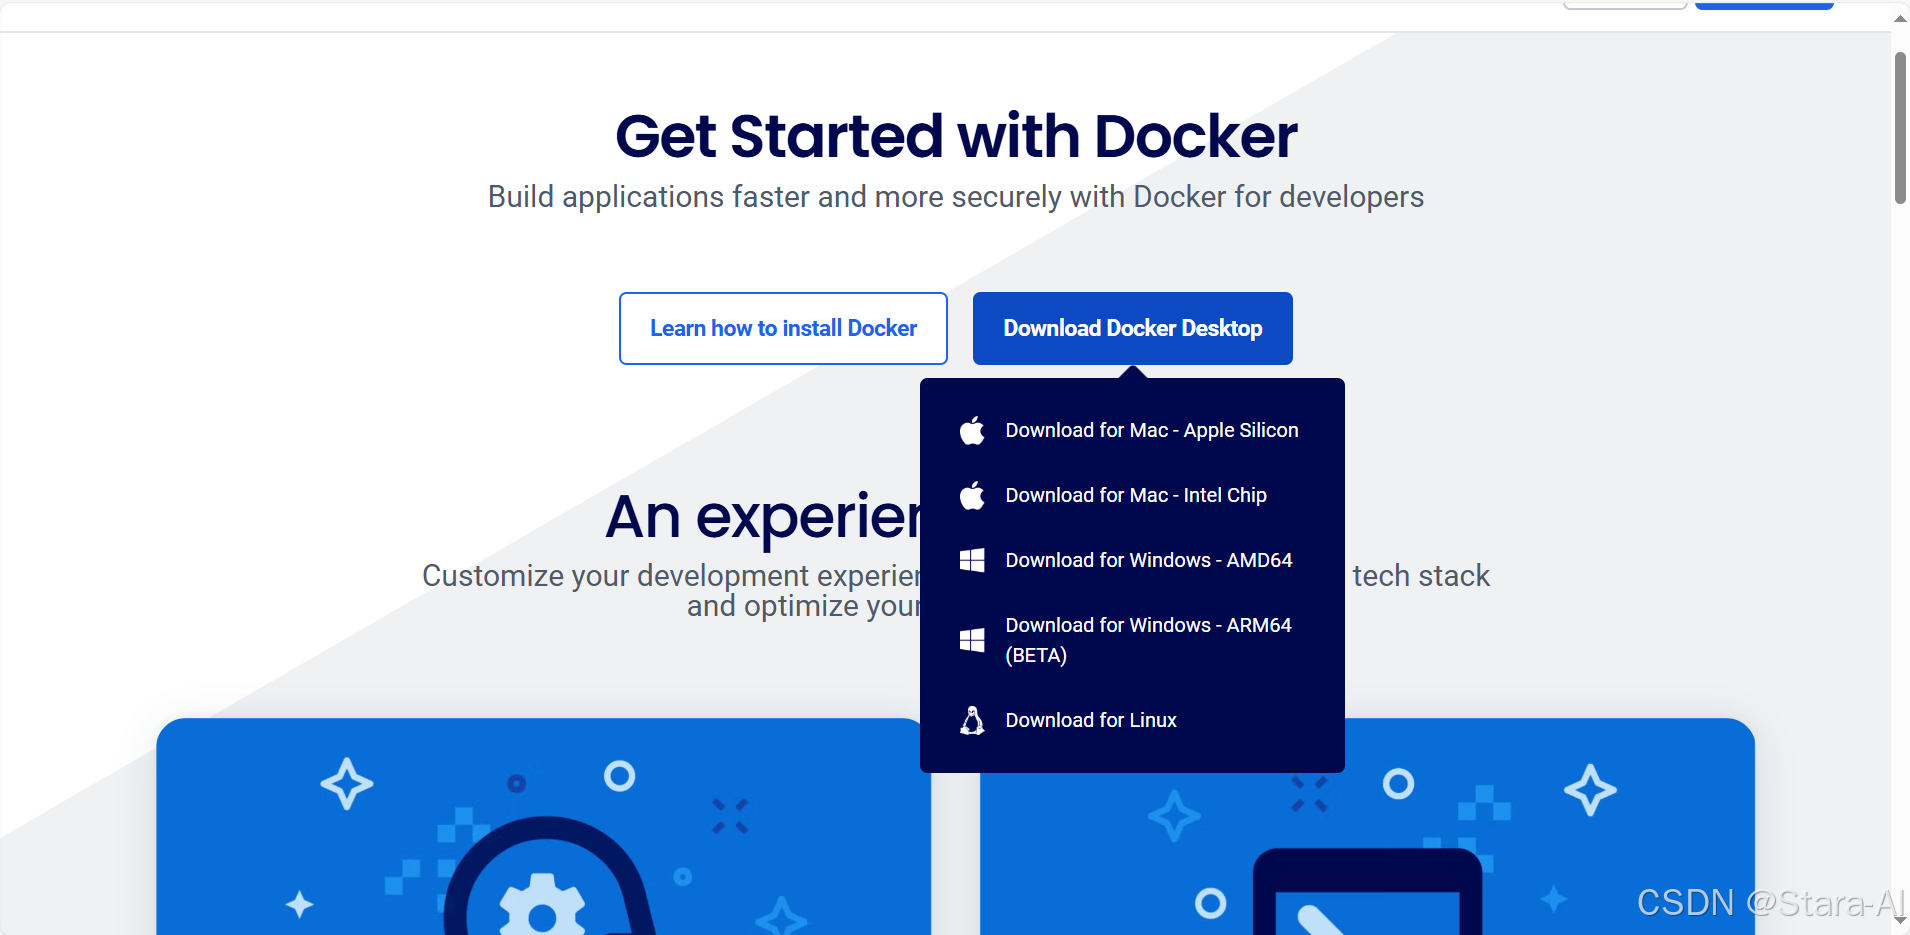Click the page's vertical scrollbar thumb

1900,128
